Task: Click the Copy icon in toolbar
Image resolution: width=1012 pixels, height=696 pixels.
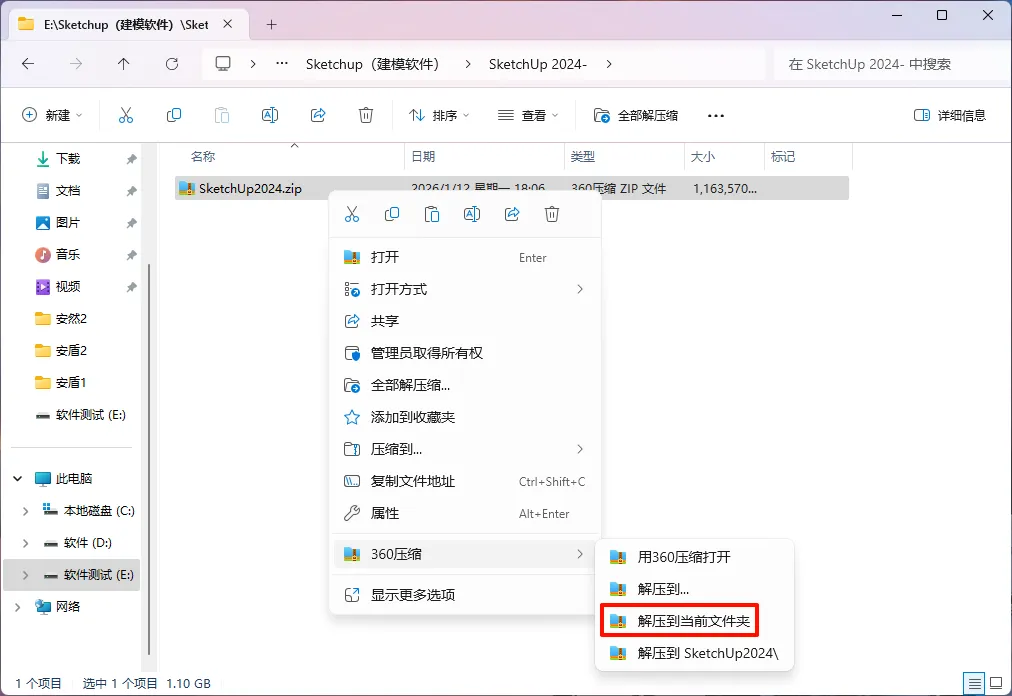Action: [174, 115]
